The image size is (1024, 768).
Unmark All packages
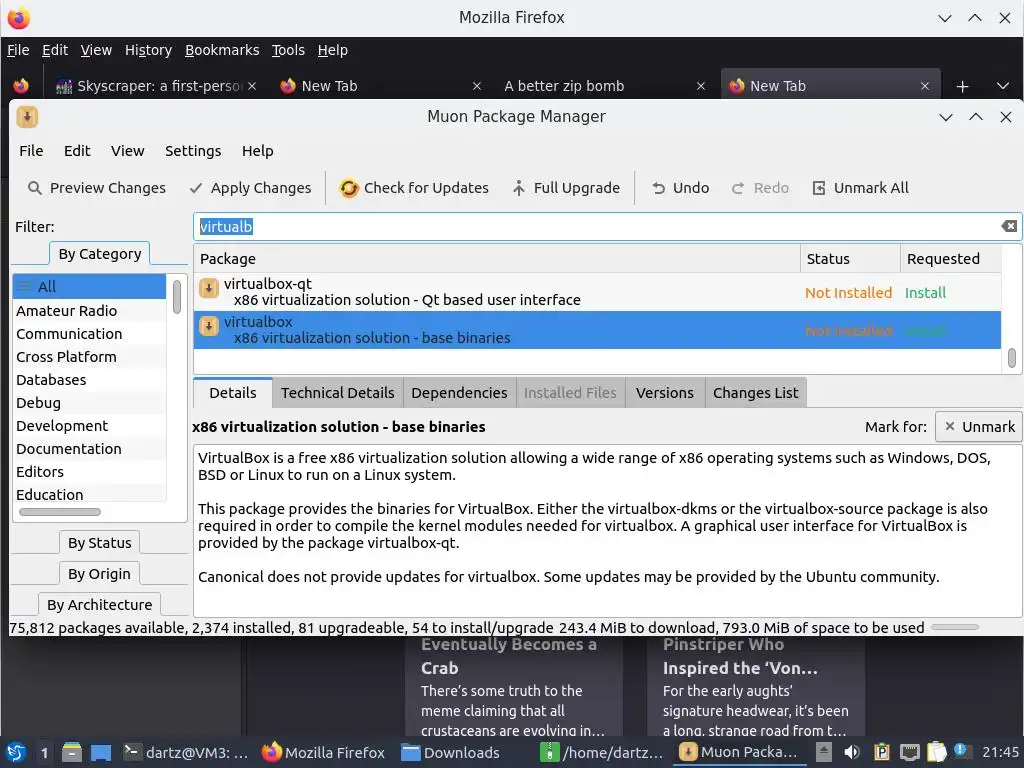(x=860, y=188)
